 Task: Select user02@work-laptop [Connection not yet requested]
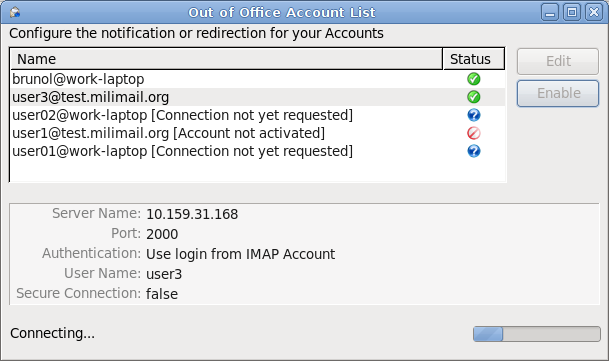(x=258, y=115)
